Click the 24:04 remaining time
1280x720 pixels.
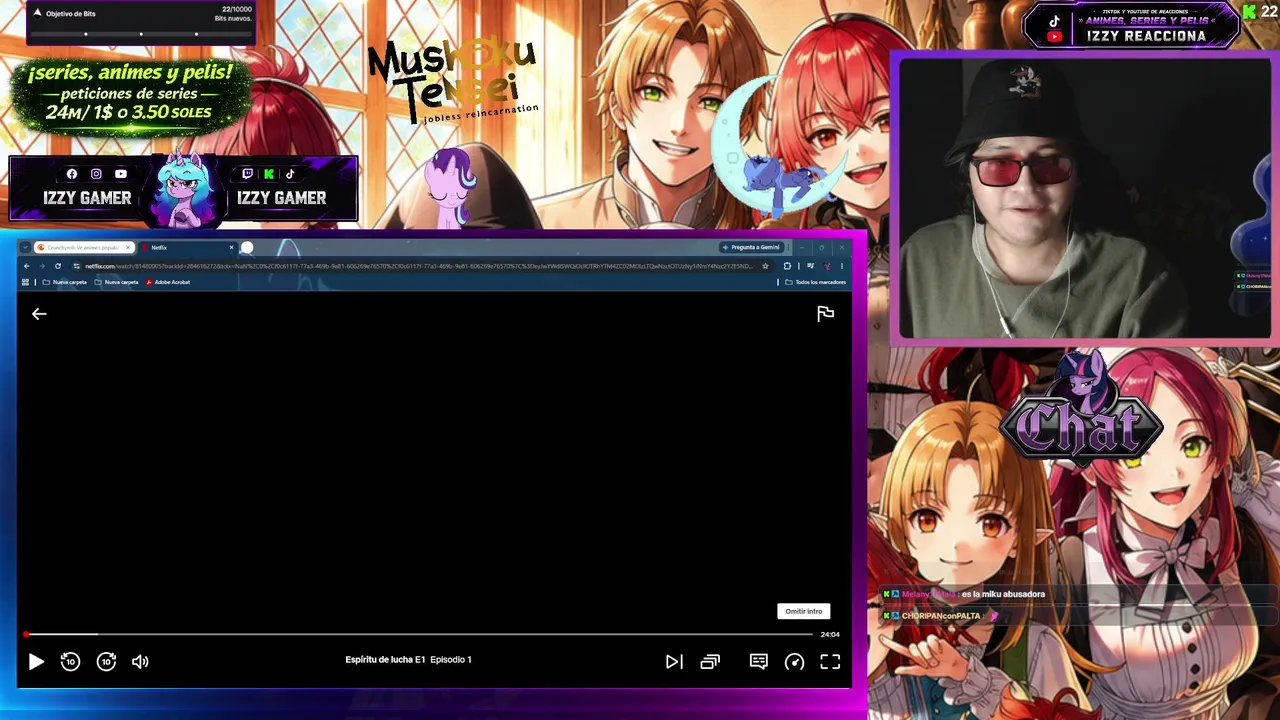point(830,634)
